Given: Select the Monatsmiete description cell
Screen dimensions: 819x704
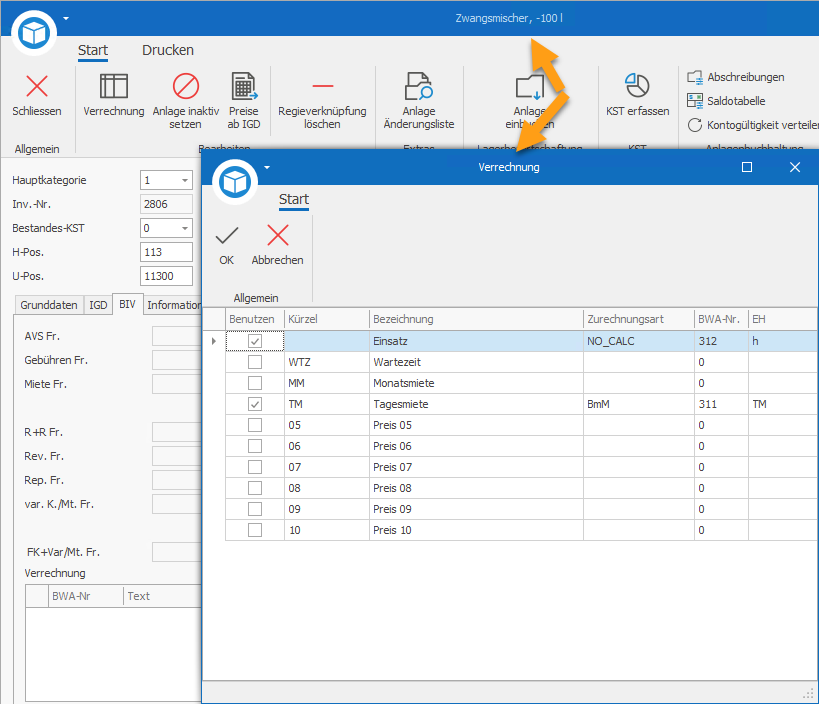Looking at the screenshot, I should click(x=476, y=383).
